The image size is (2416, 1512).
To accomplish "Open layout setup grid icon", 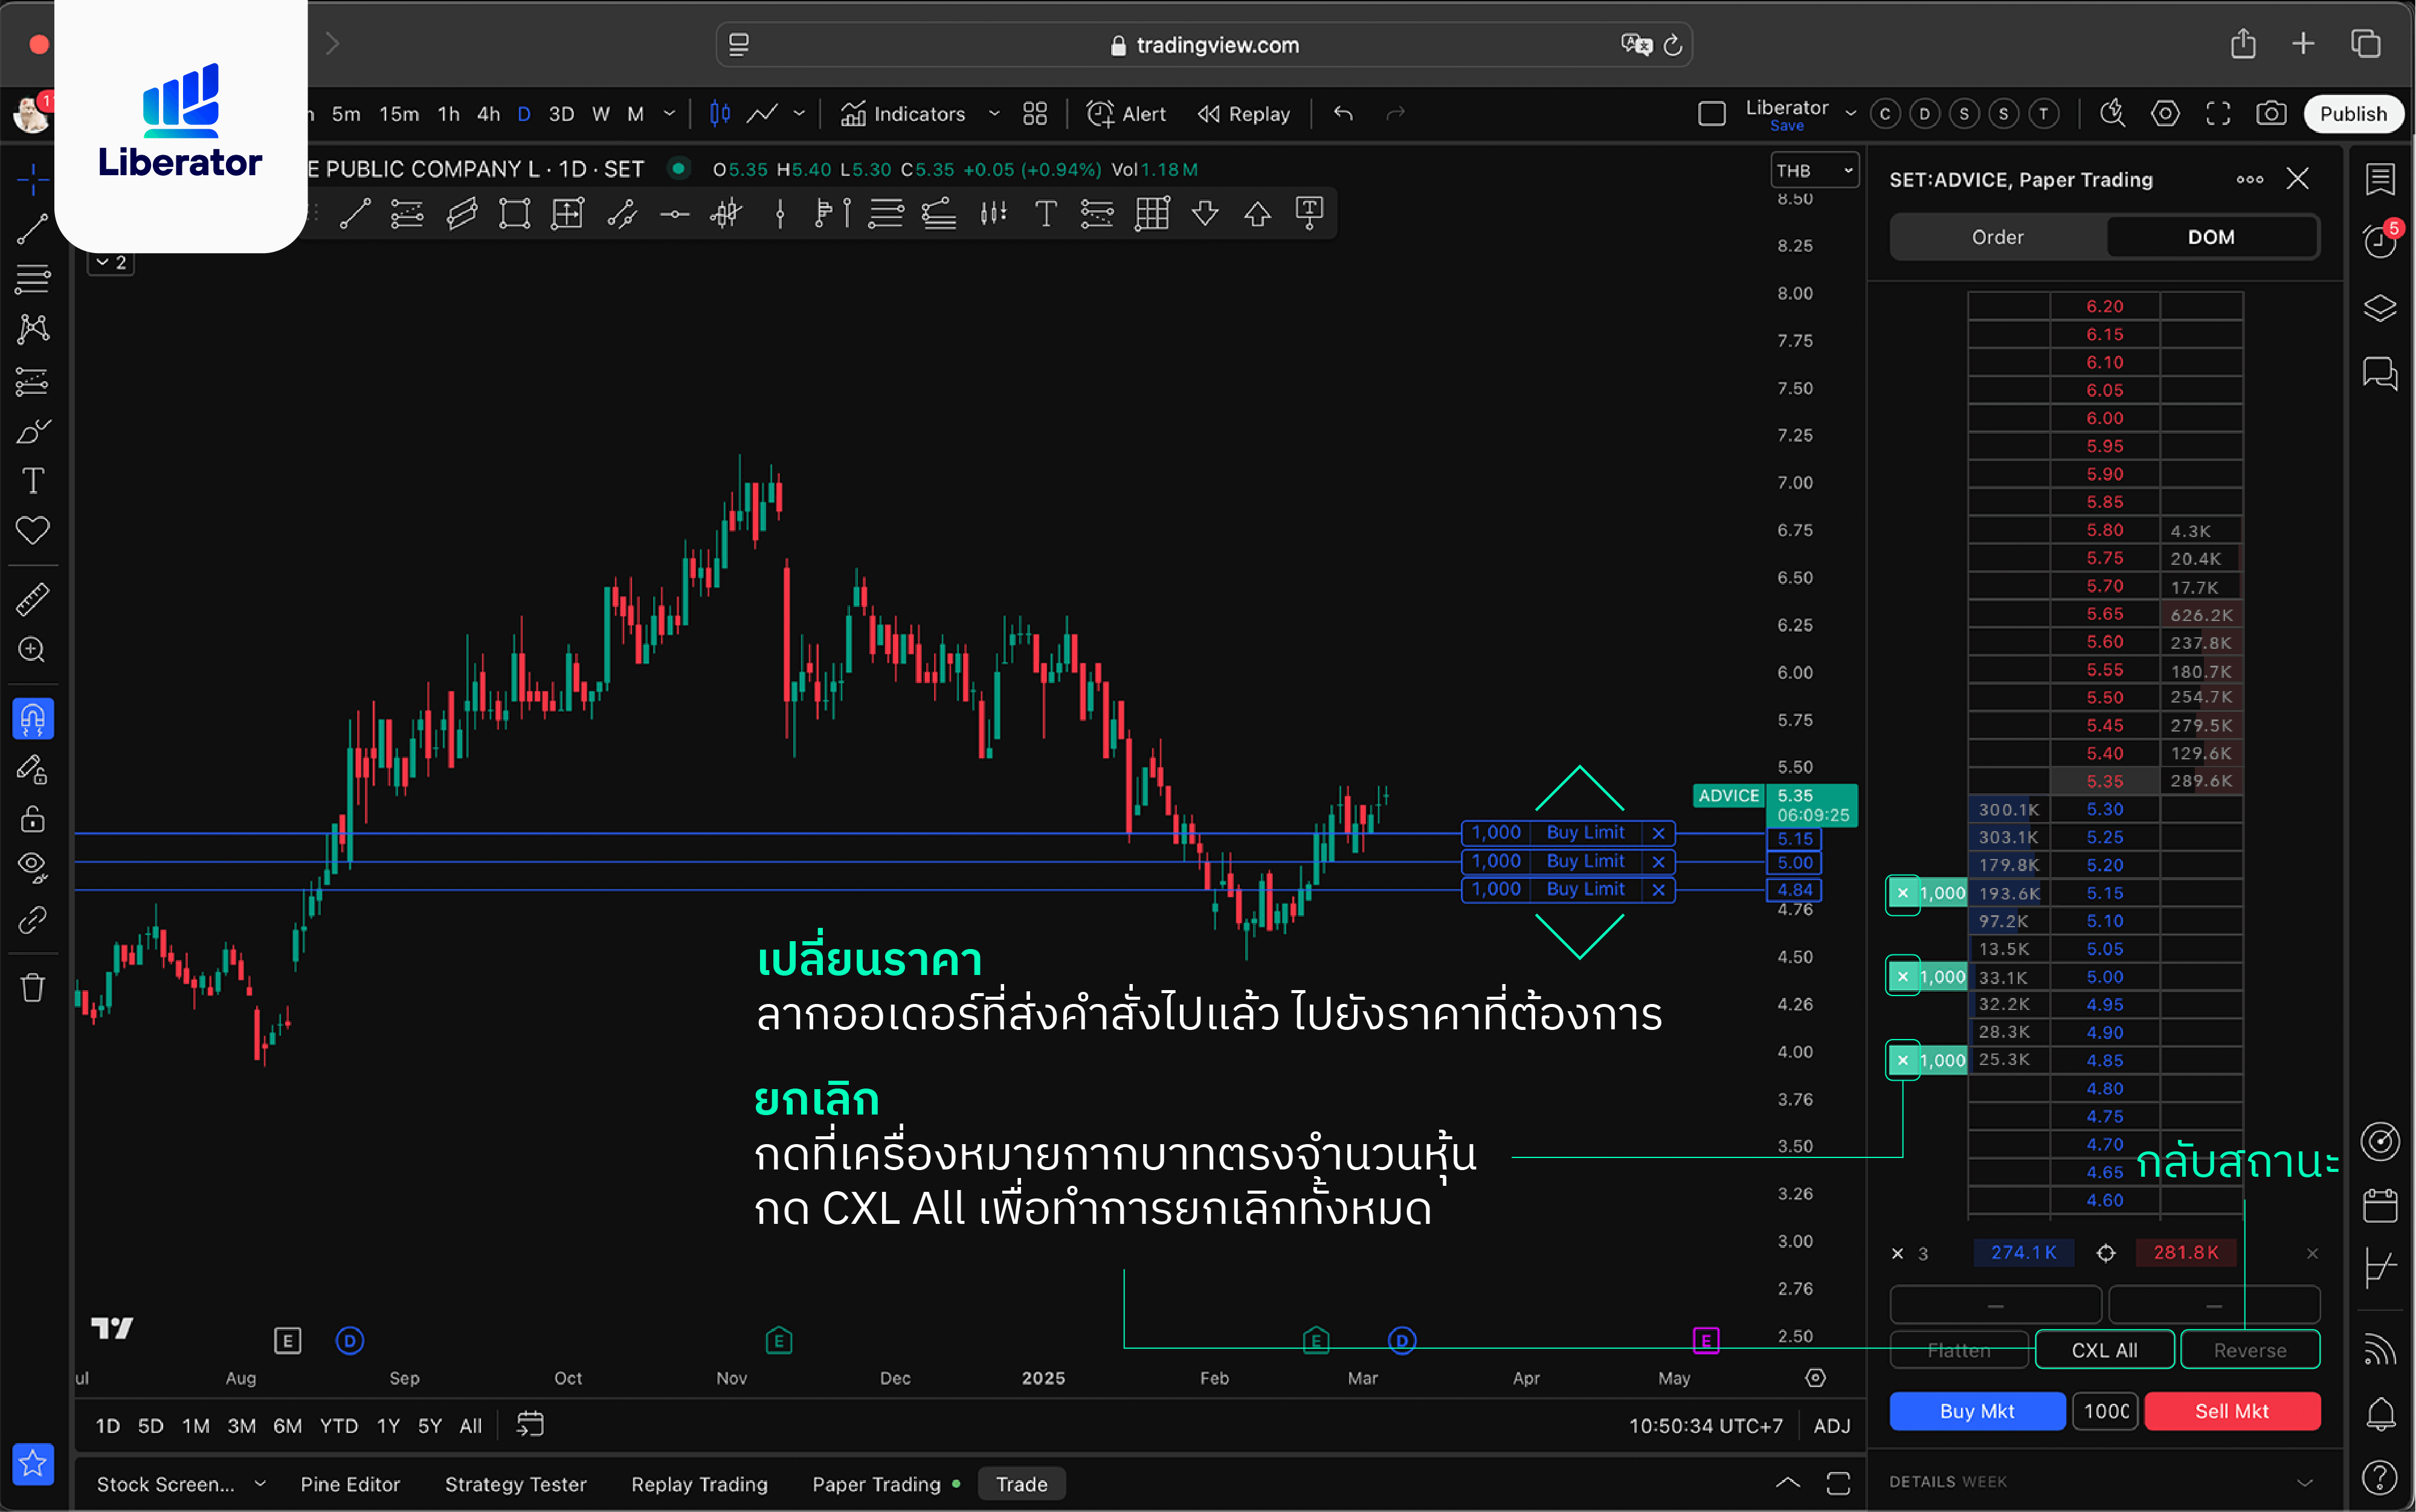I will [x=1035, y=114].
